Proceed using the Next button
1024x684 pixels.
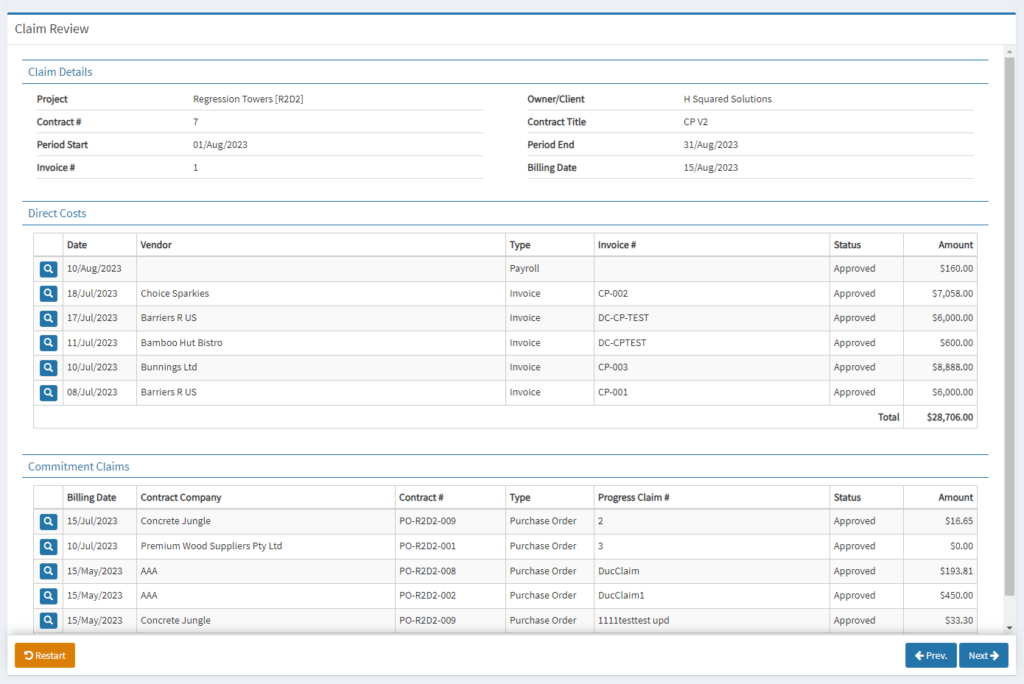coord(983,656)
